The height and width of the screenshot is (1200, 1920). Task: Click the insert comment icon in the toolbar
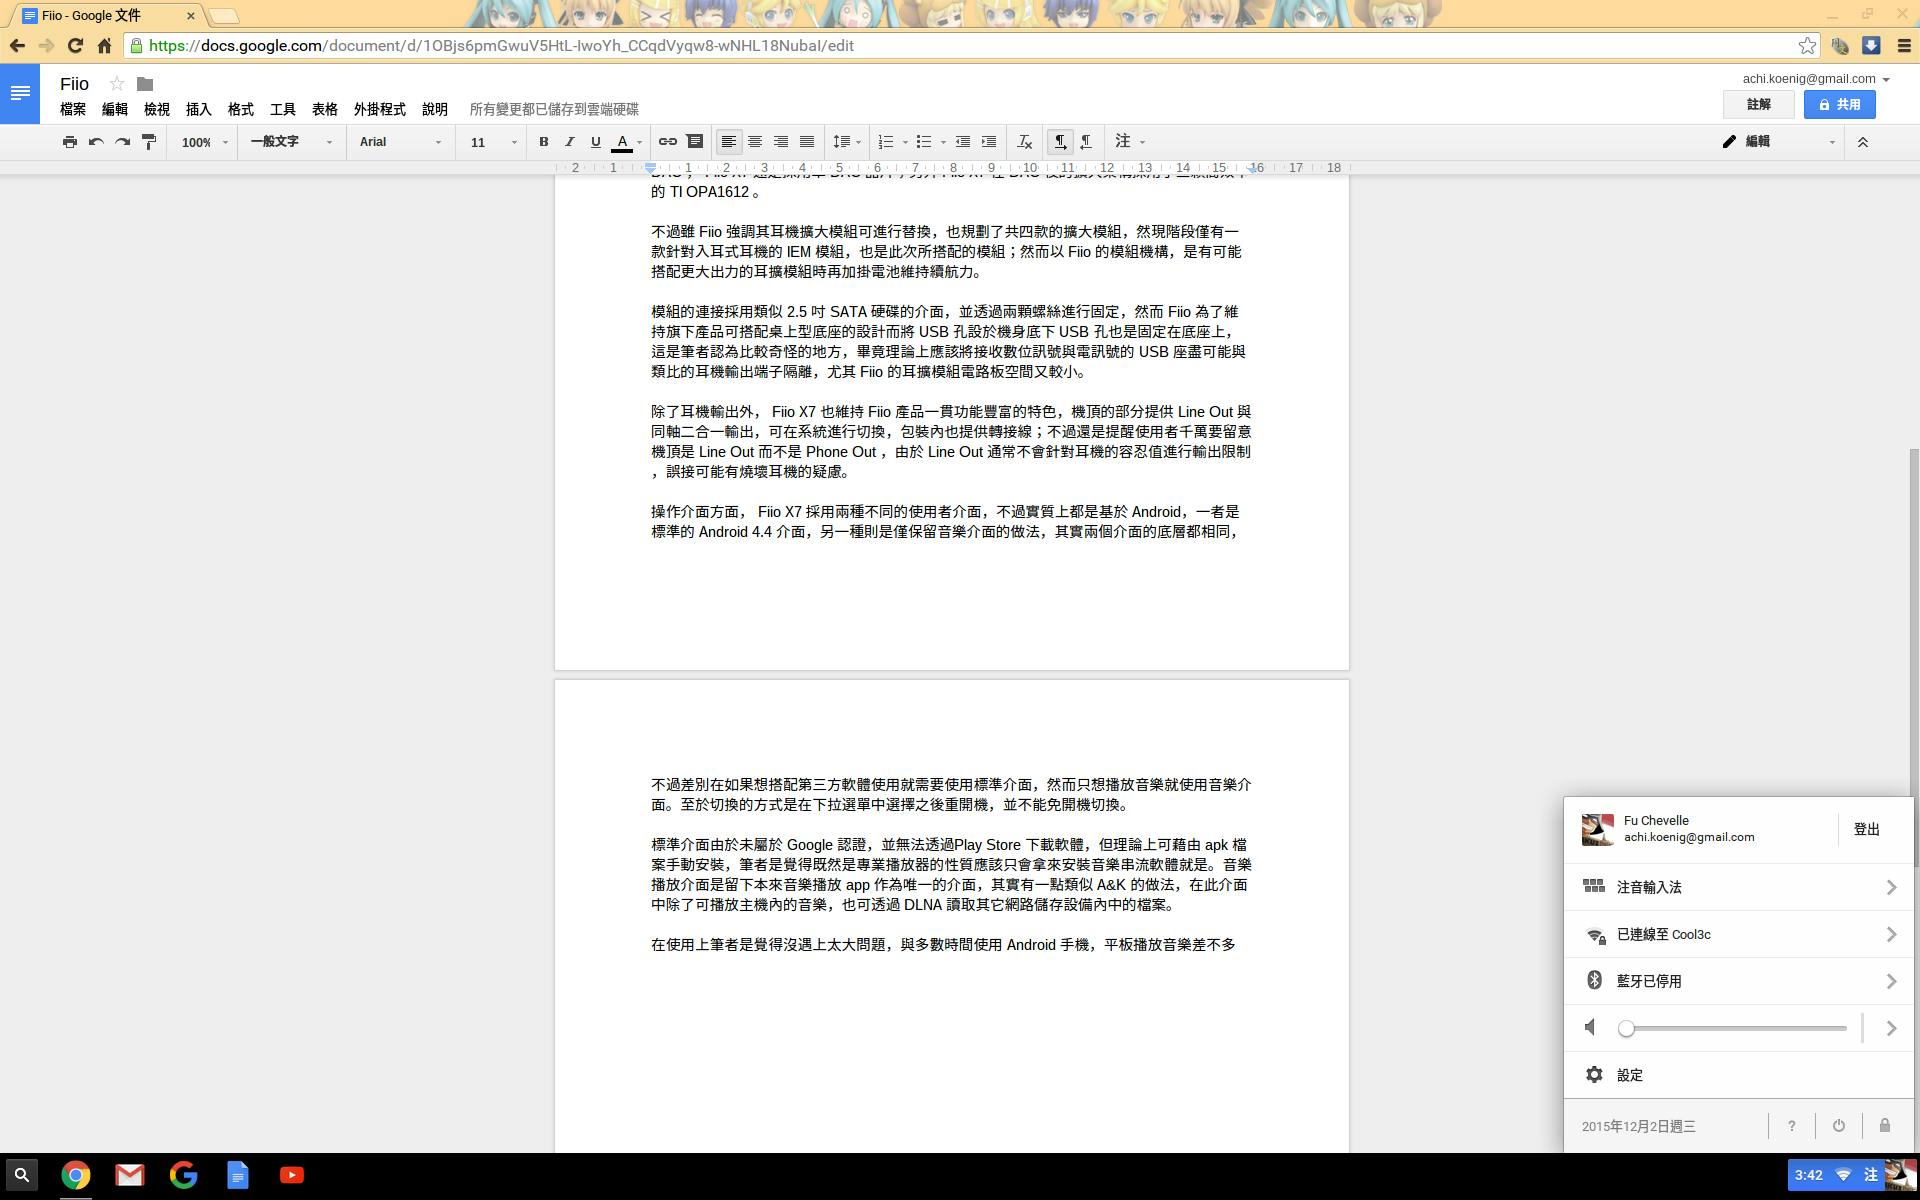click(x=695, y=142)
